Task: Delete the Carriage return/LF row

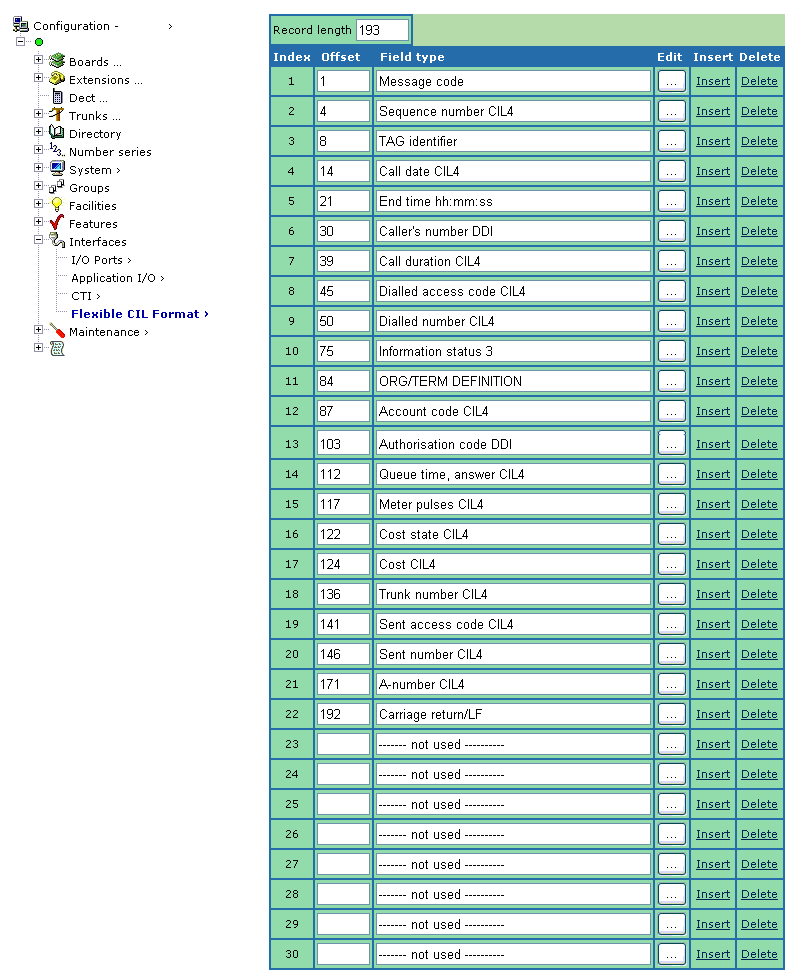Action: [759, 714]
